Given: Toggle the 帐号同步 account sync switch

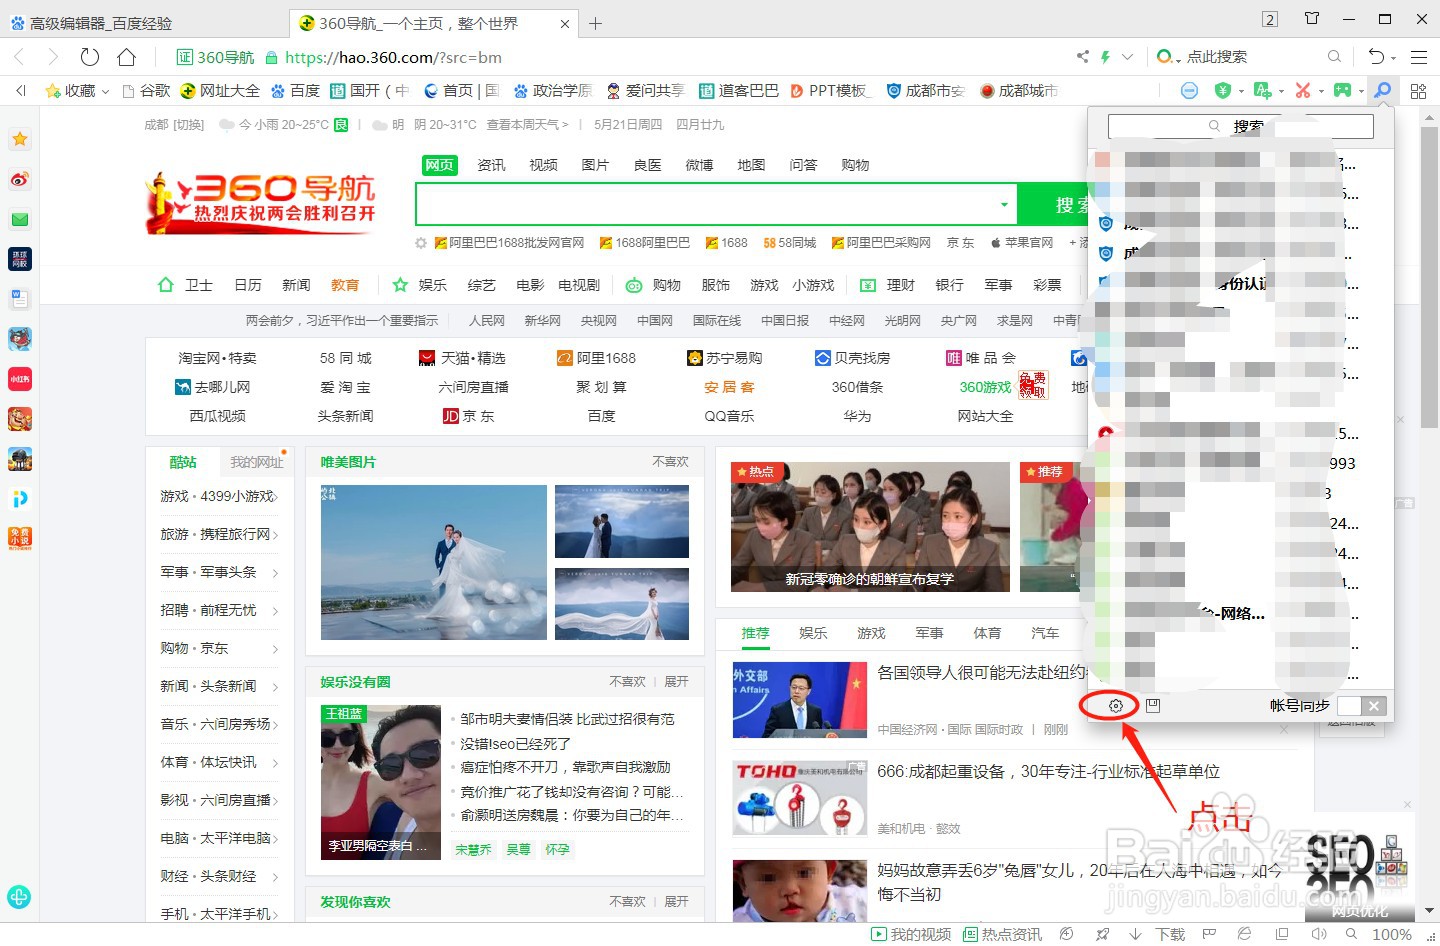Looking at the screenshot, I should (x=1363, y=705).
